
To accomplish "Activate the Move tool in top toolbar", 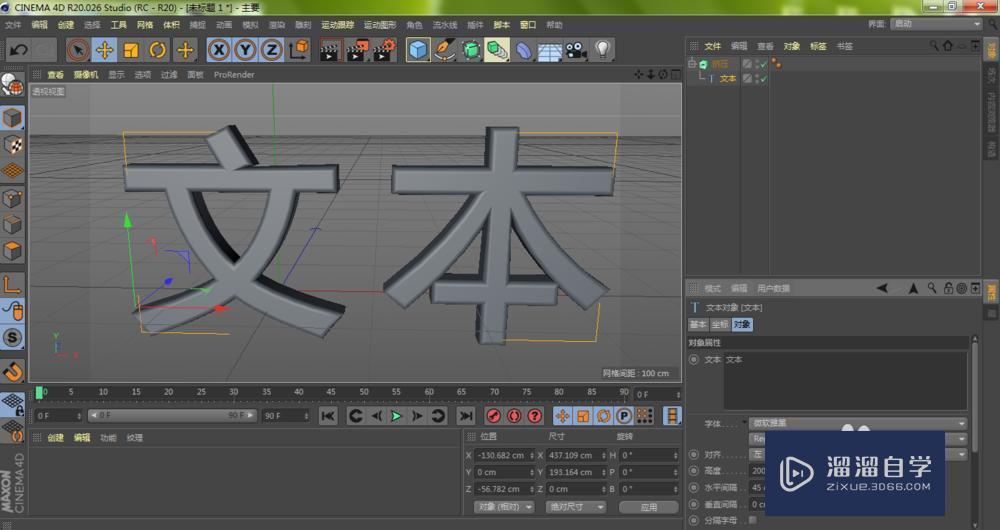I will (x=105, y=50).
